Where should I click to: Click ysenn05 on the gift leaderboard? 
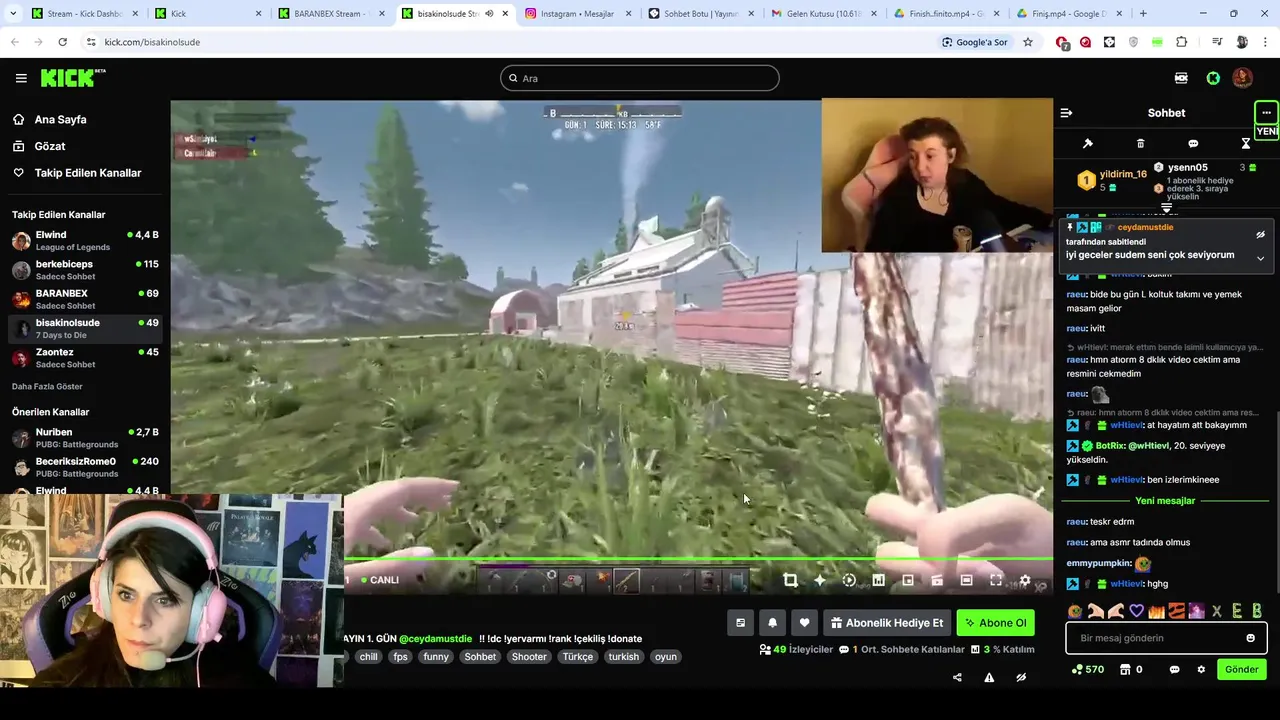tap(1187, 168)
